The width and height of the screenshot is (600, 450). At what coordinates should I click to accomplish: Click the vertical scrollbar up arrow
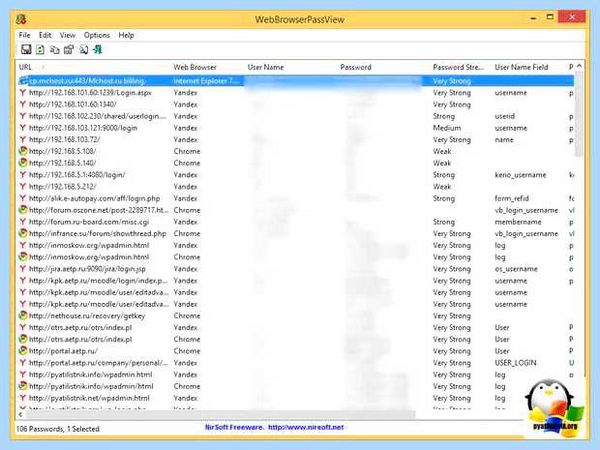pos(580,67)
